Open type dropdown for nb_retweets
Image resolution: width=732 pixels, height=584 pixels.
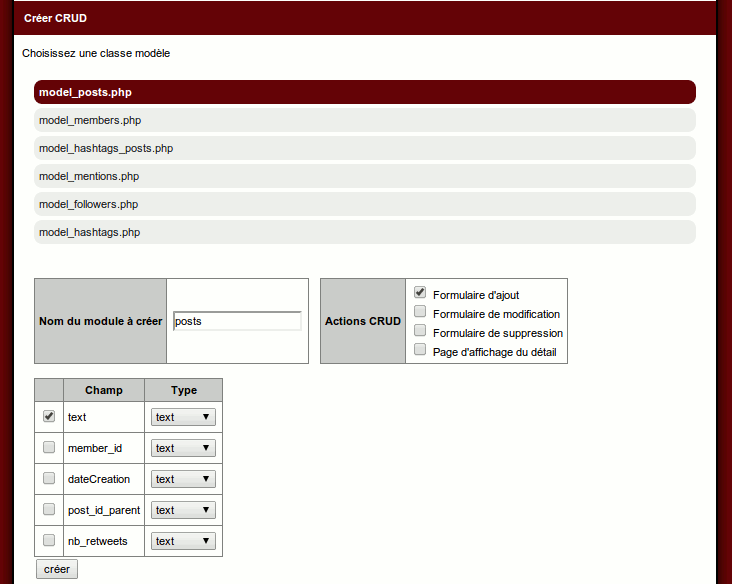pyautogui.click(x=183, y=541)
